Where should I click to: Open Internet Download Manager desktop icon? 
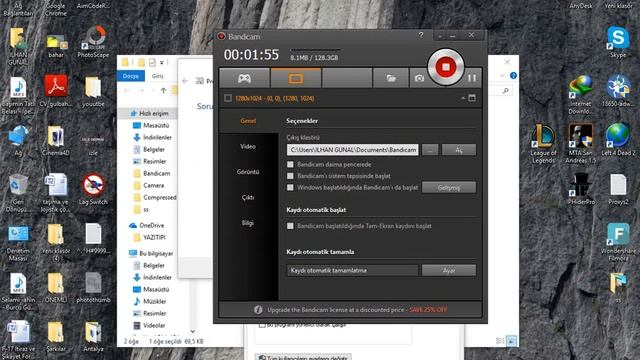point(580,95)
